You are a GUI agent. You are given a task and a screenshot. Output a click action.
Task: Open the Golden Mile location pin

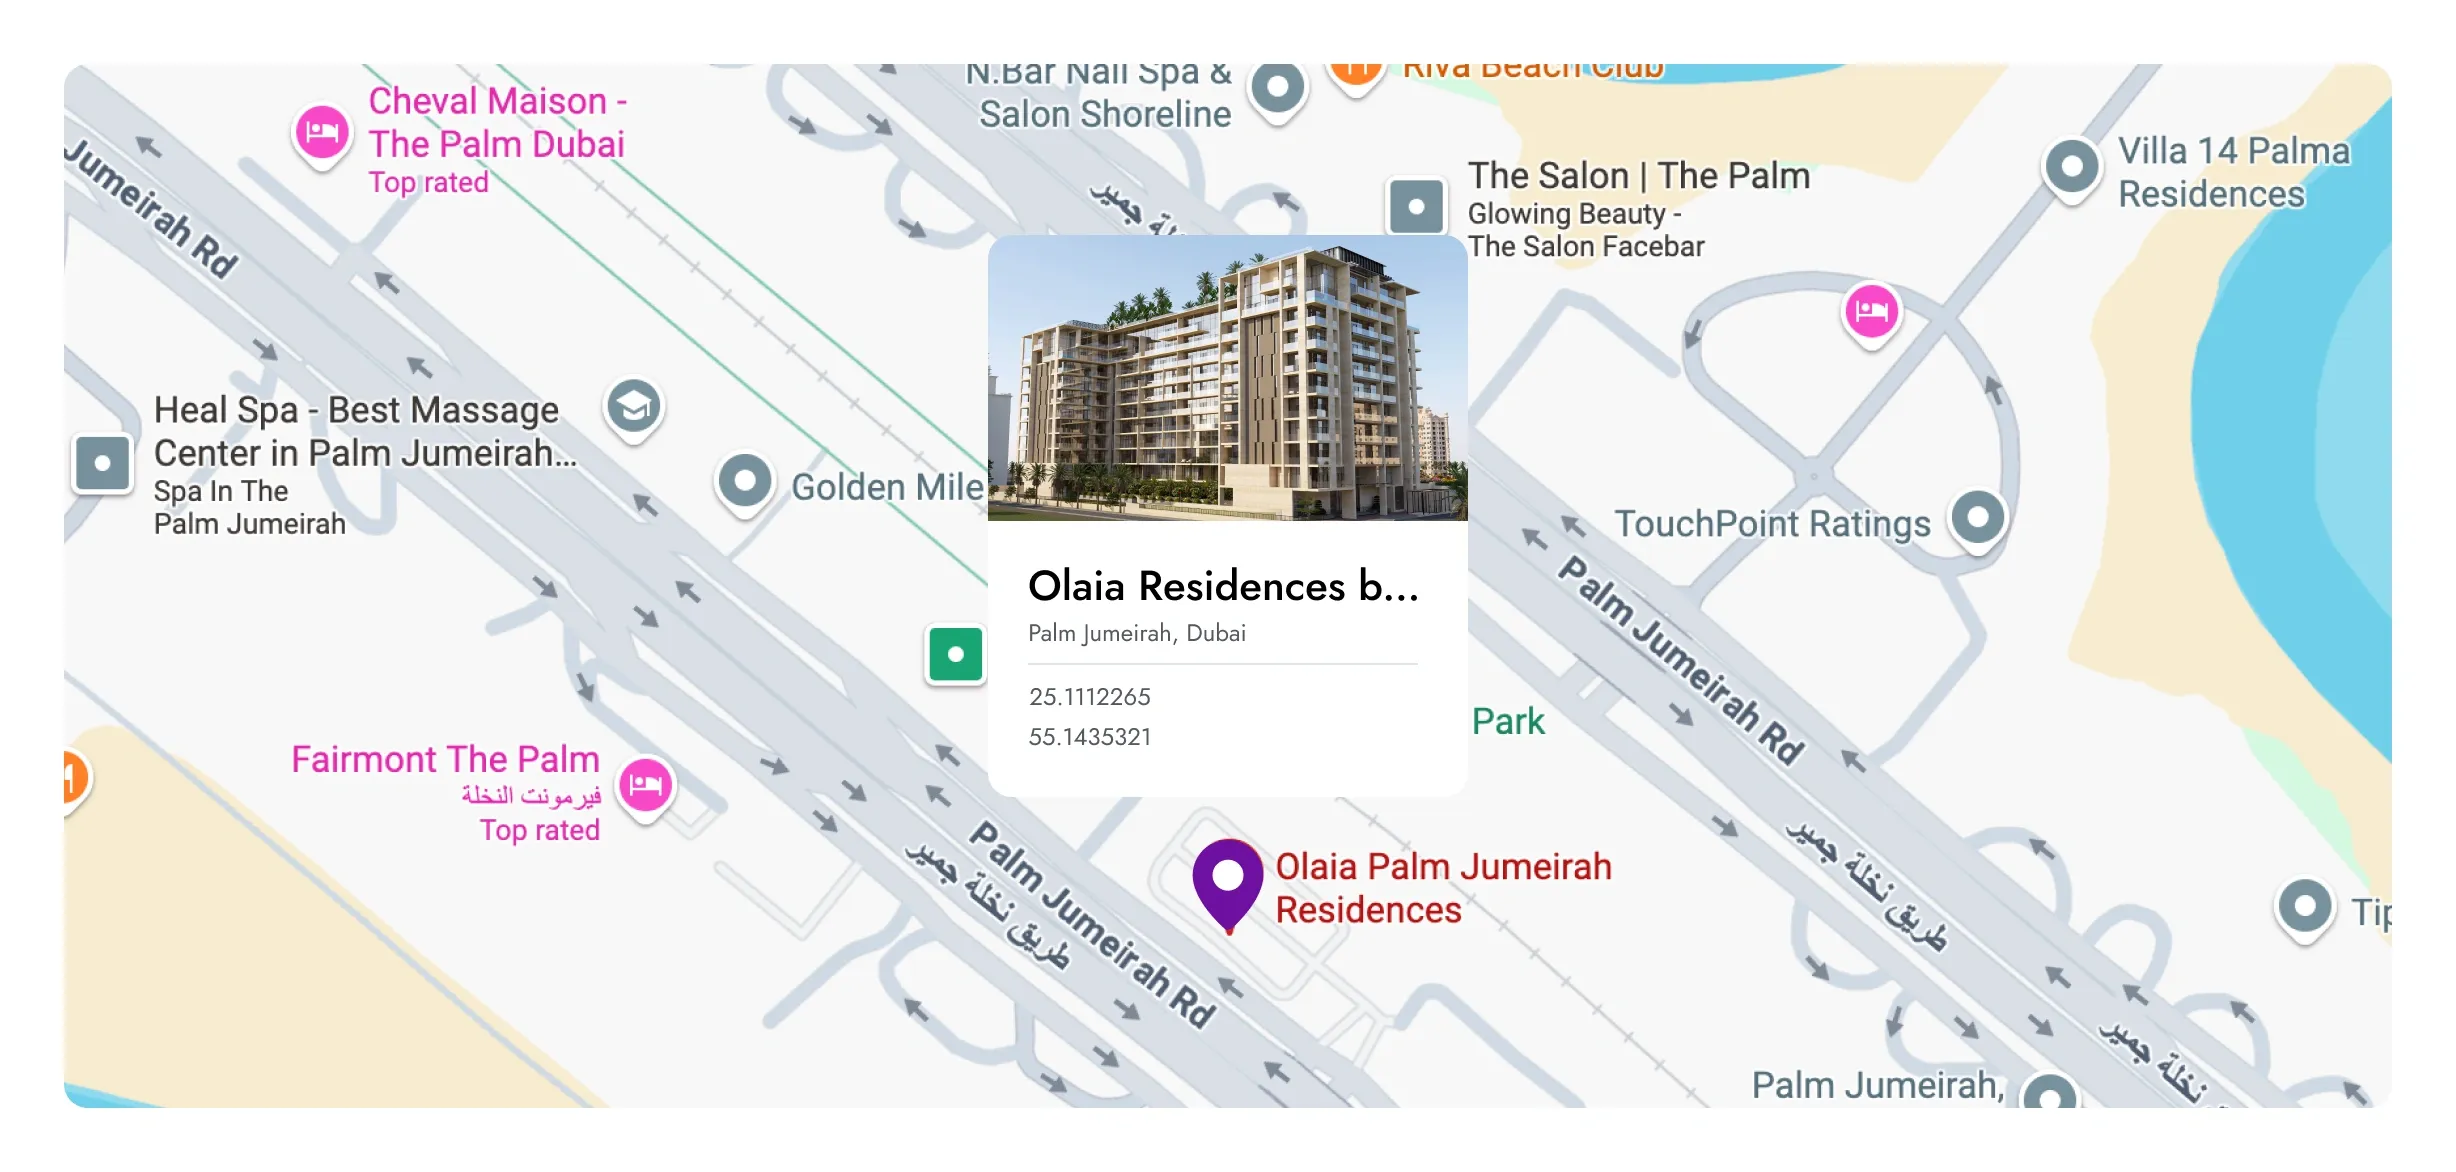[745, 483]
